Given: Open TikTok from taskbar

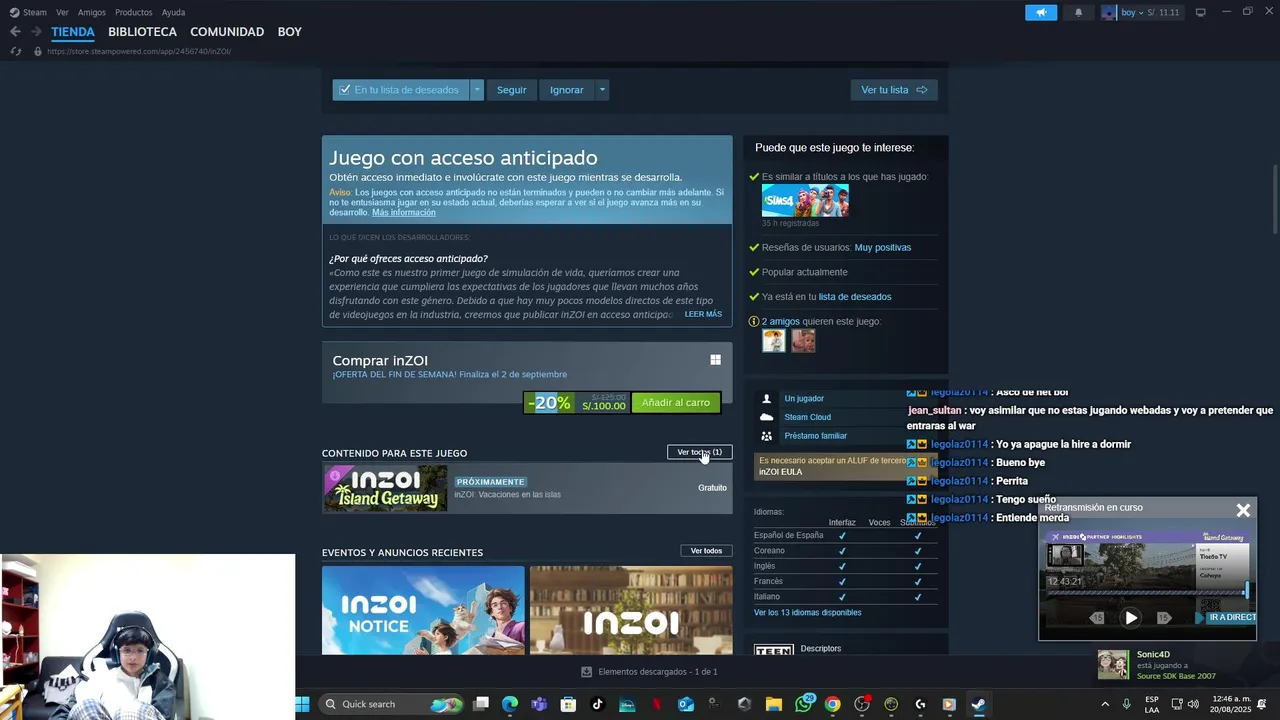Looking at the screenshot, I should click(597, 704).
